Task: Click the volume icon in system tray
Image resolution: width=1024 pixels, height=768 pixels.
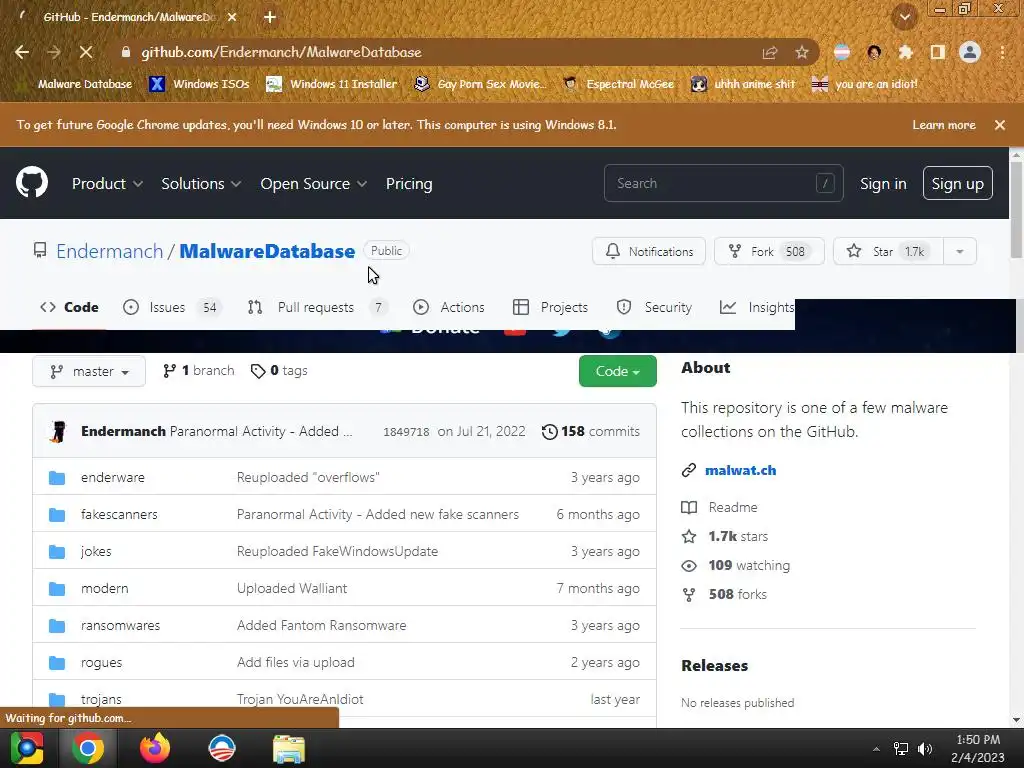Action: (925, 749)
